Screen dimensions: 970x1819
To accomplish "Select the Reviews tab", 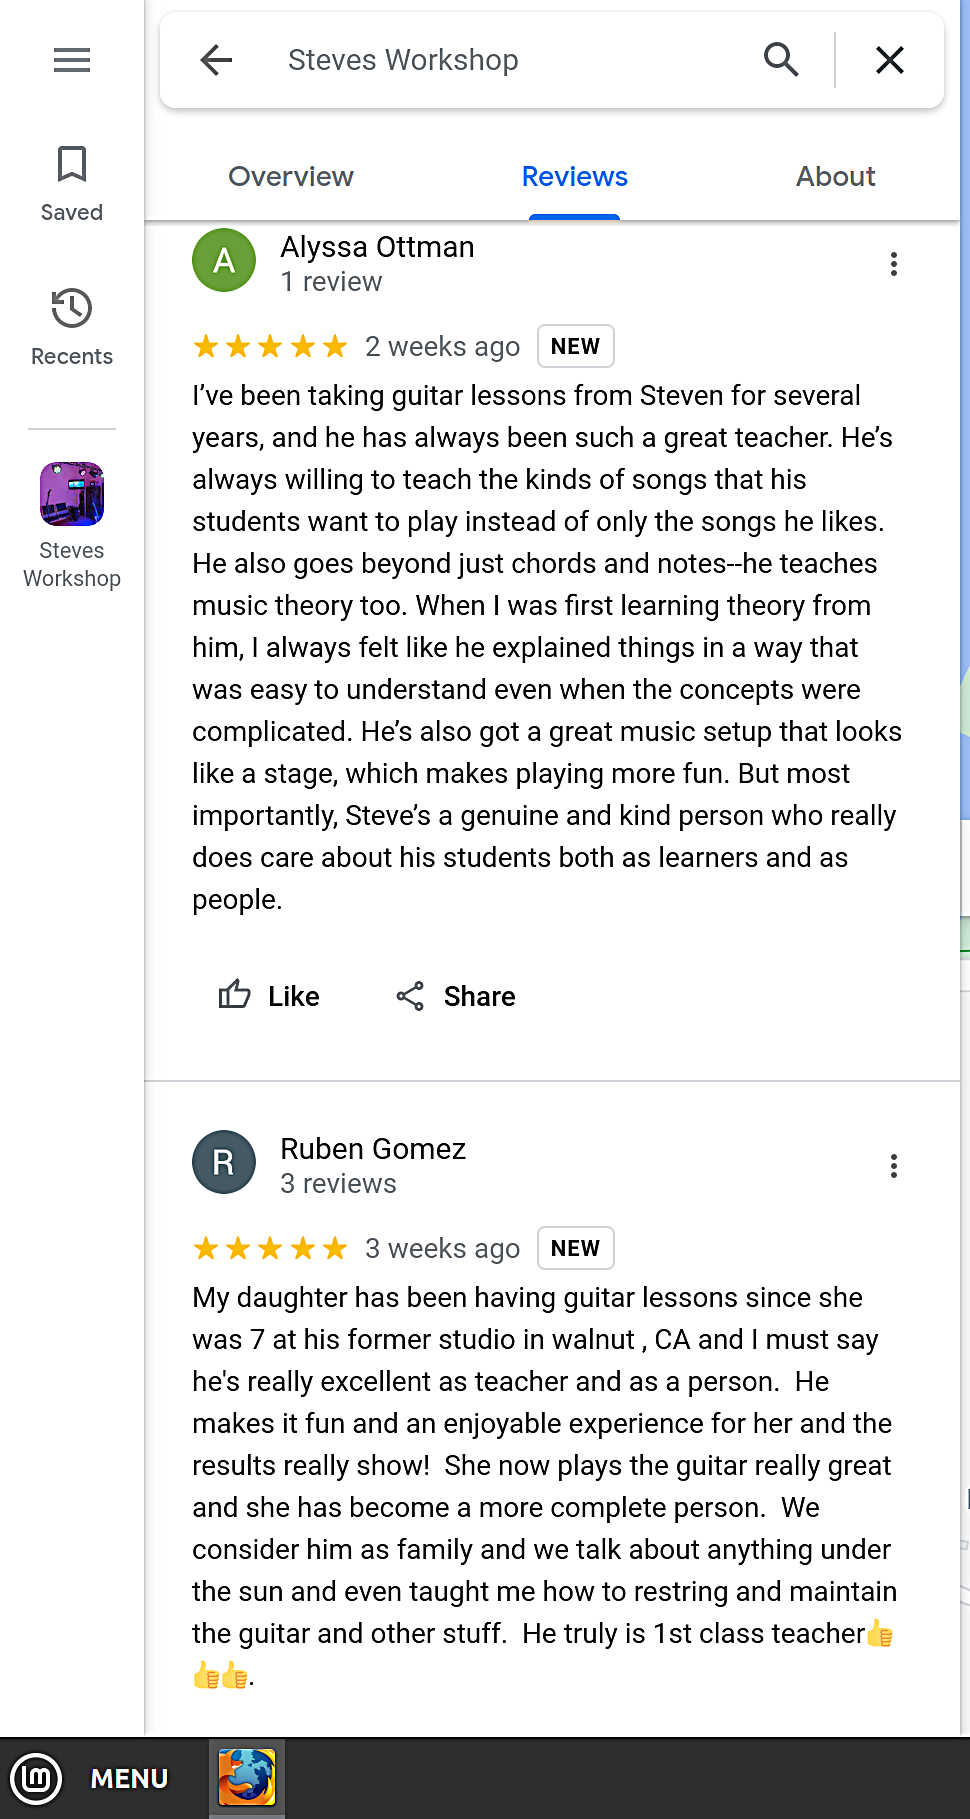I will (574, 177).
